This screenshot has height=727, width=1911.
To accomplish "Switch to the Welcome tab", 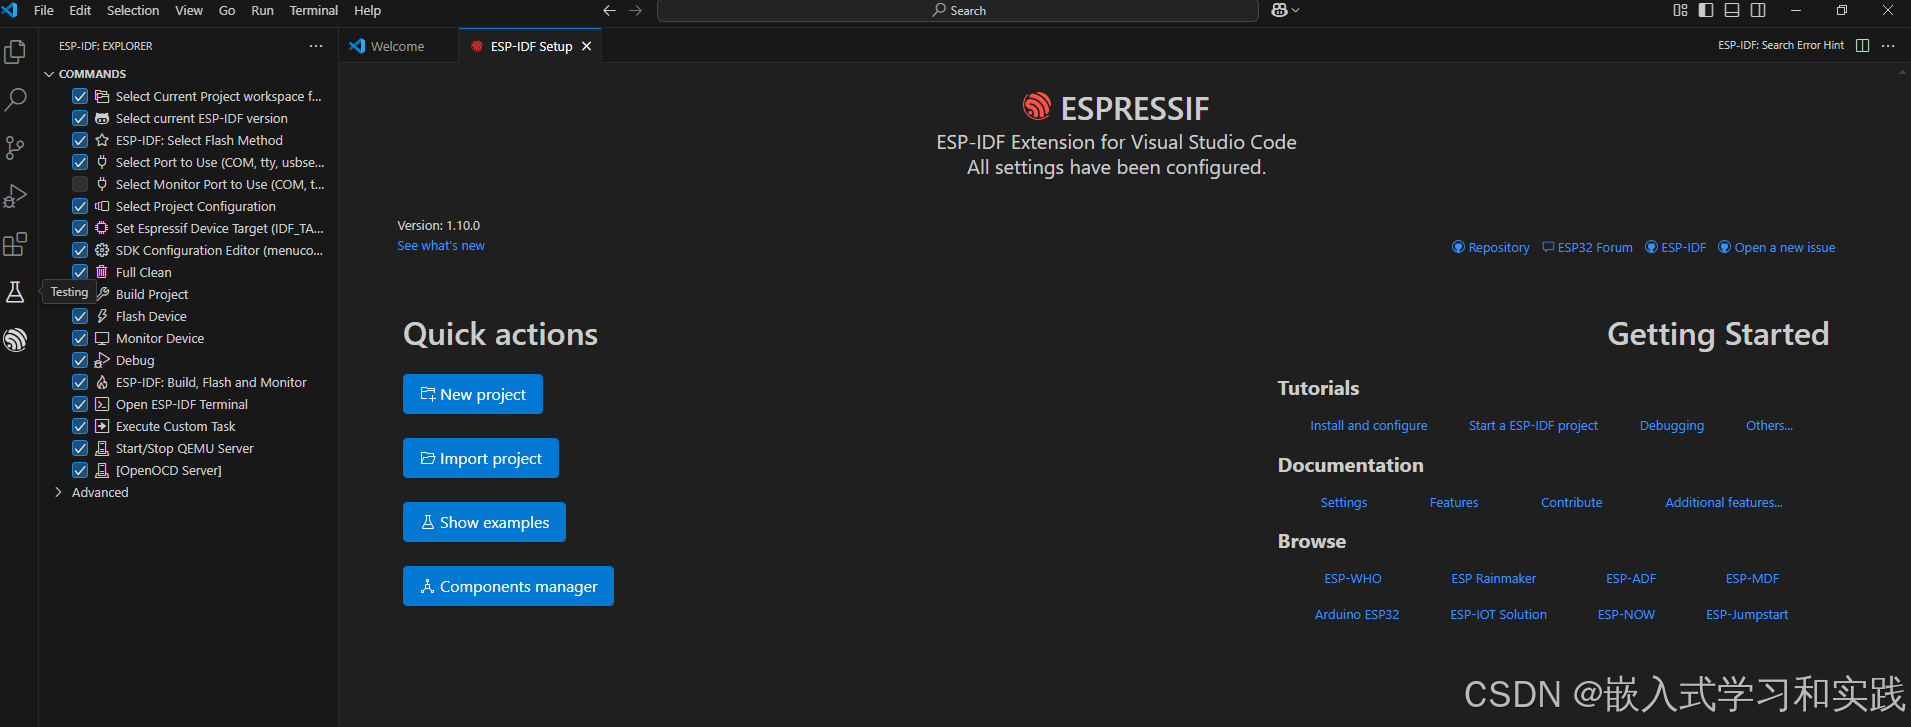I will (x=397, y=46).
